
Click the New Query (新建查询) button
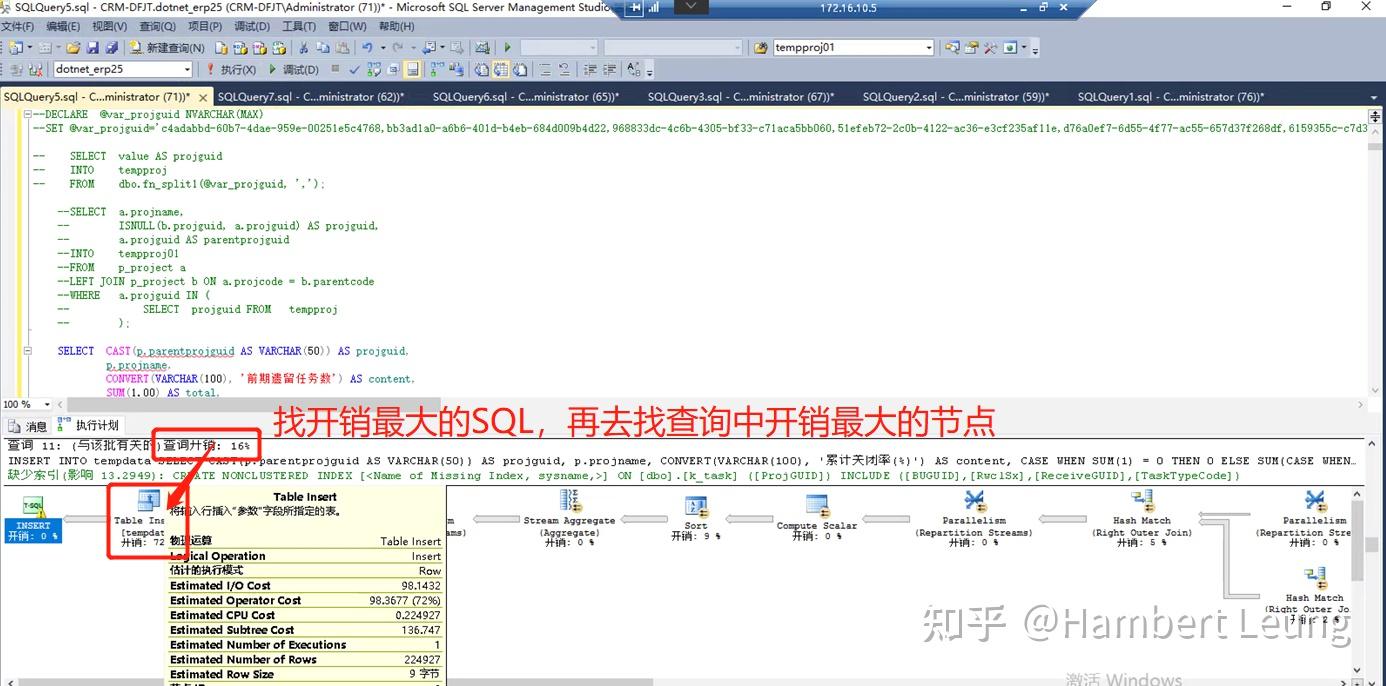(x=167, y=47)
